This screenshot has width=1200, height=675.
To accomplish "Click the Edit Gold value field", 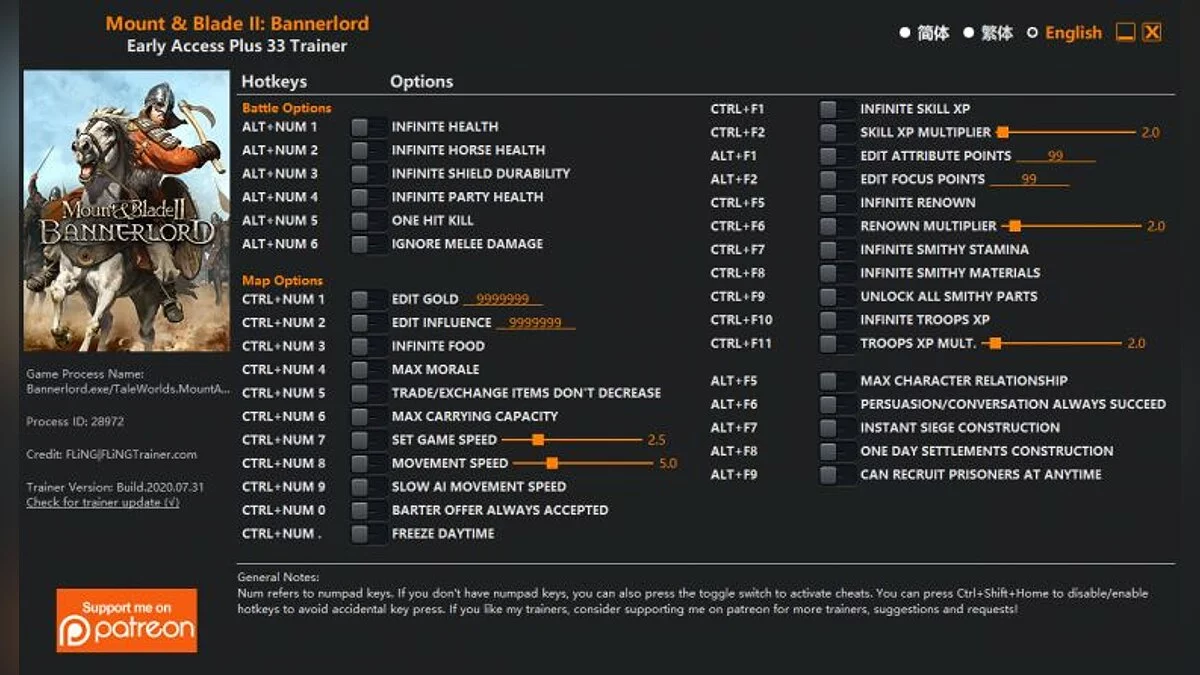I will (504, 299).
